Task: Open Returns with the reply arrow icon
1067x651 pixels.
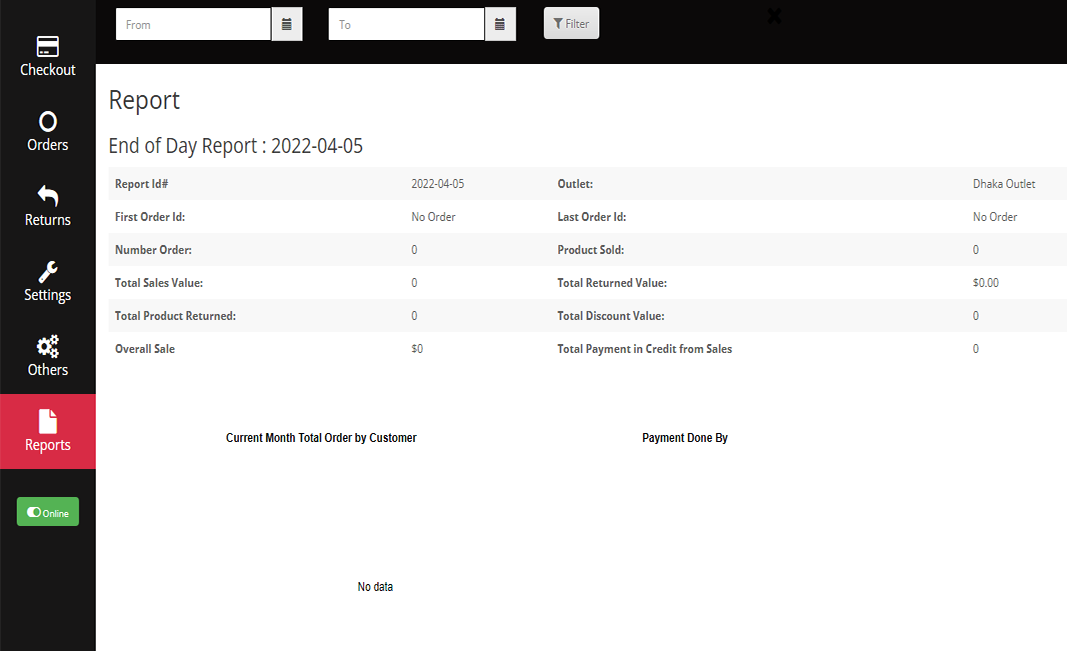Action: pos(48,196)
